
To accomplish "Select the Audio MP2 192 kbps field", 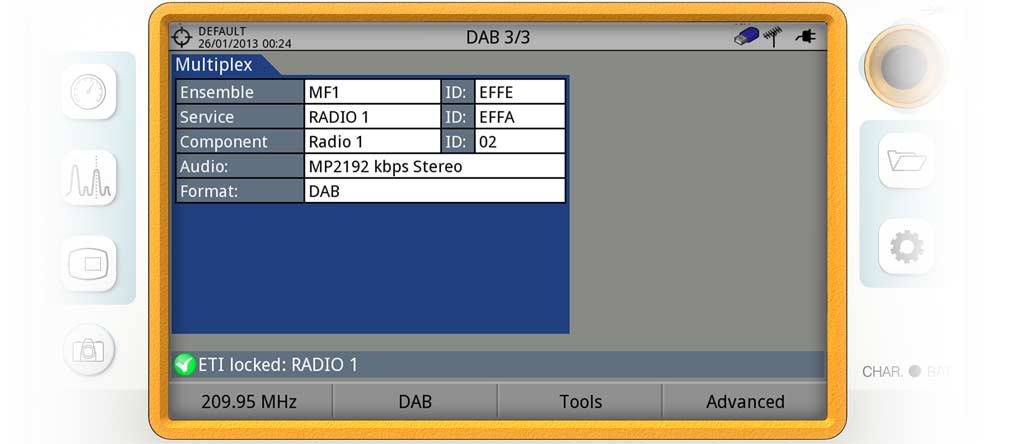I will pyautogui.click(x=434, y=166).
